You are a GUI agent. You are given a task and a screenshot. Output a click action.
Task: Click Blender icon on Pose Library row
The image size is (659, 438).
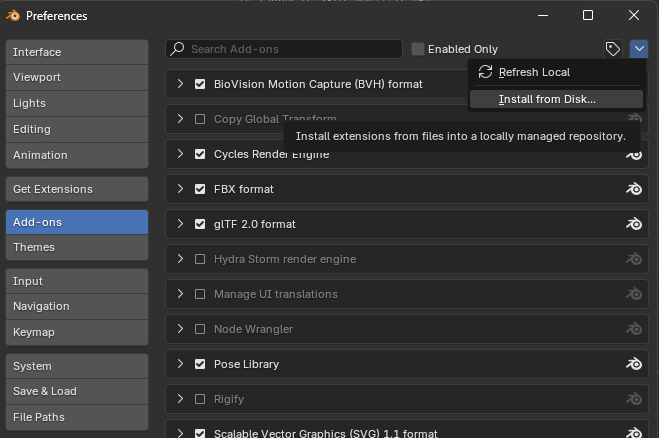634,364
